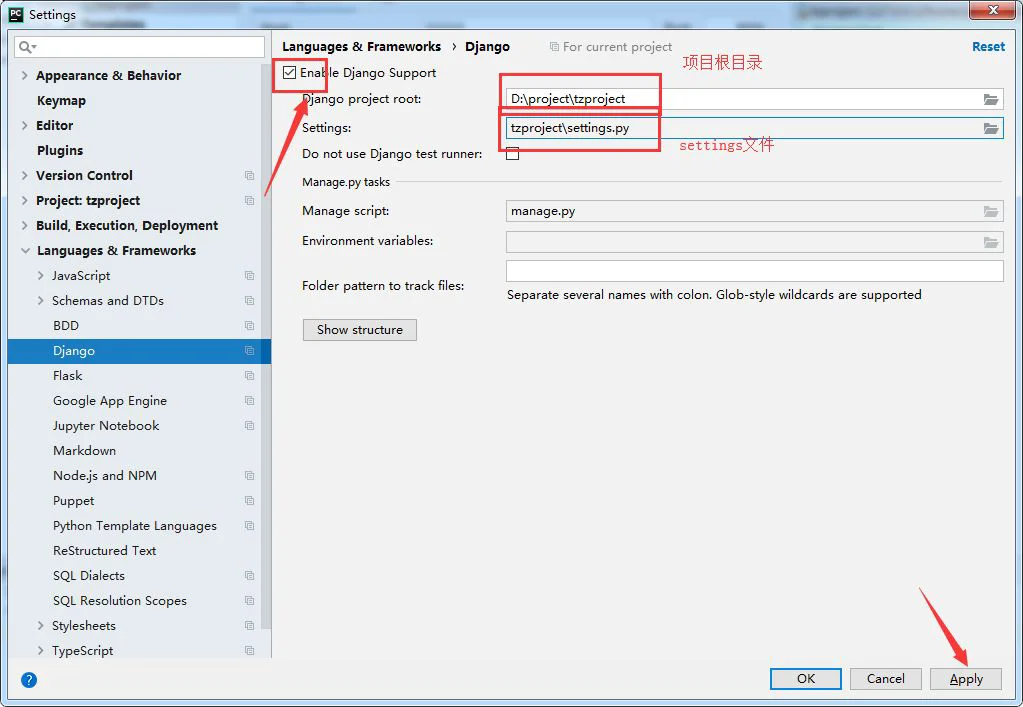Click the Folder pattern to track files field
Image resolution: width=1023 pixels, height=707 pixels.
click(754, 271)
